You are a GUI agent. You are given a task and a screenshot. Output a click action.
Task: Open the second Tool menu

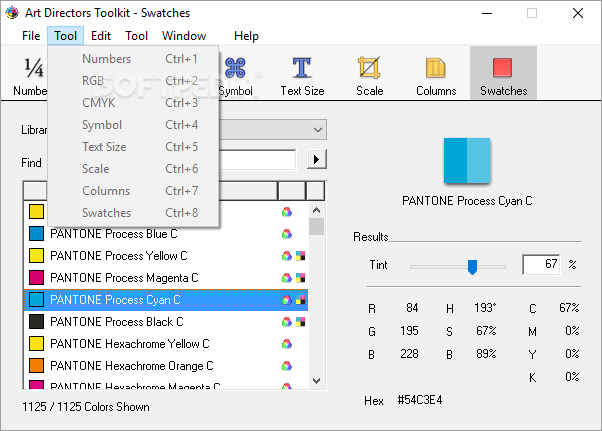pyautogui.click(x=136, y=36)
